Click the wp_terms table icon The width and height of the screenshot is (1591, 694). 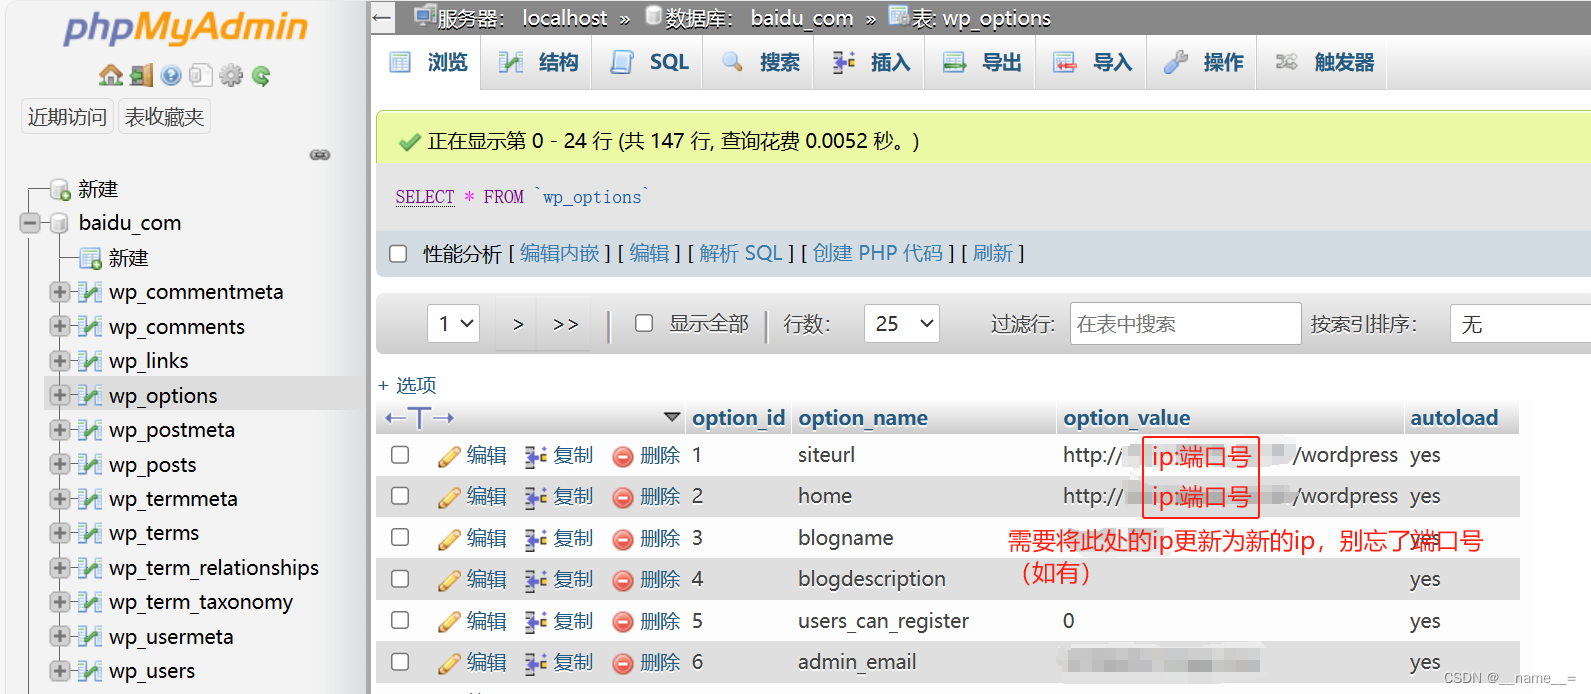(90, 533)
